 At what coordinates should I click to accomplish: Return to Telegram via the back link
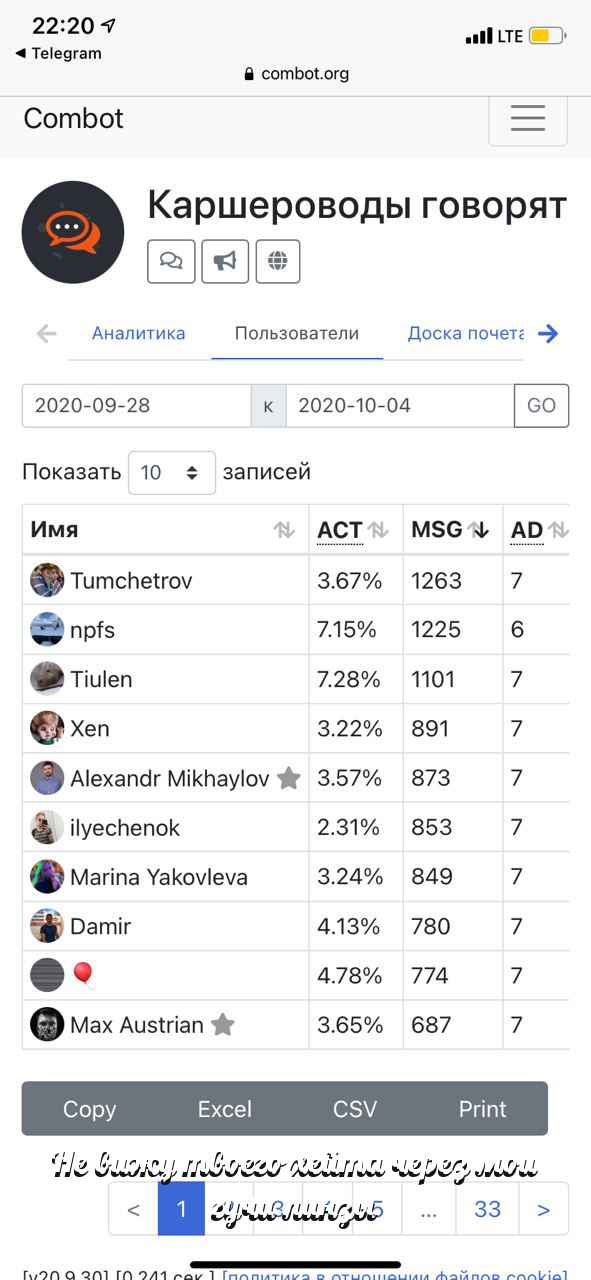pos(59,54)
